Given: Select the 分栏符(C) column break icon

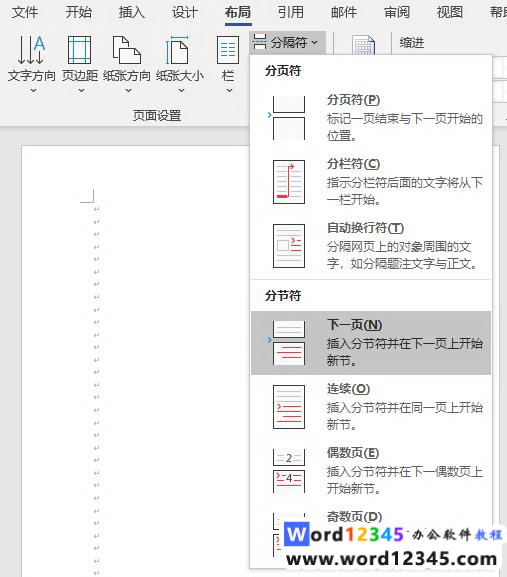Looking at the screenshot, I should 289,182.
